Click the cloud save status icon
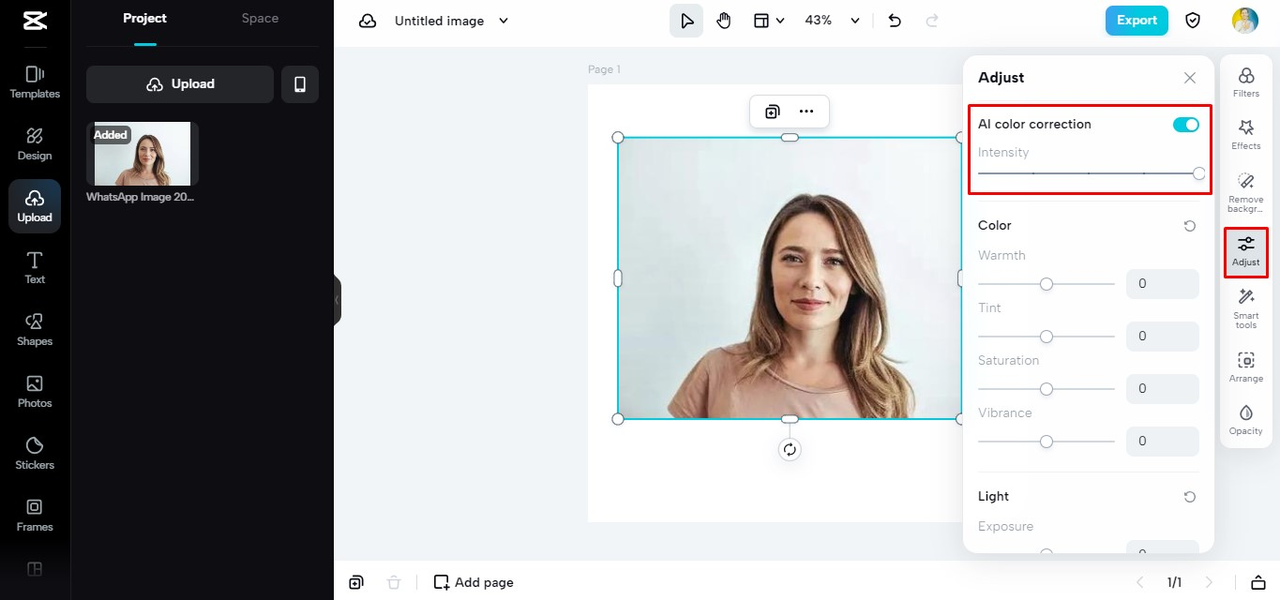This screenshot has width=1280, height=600. (368, 21)
